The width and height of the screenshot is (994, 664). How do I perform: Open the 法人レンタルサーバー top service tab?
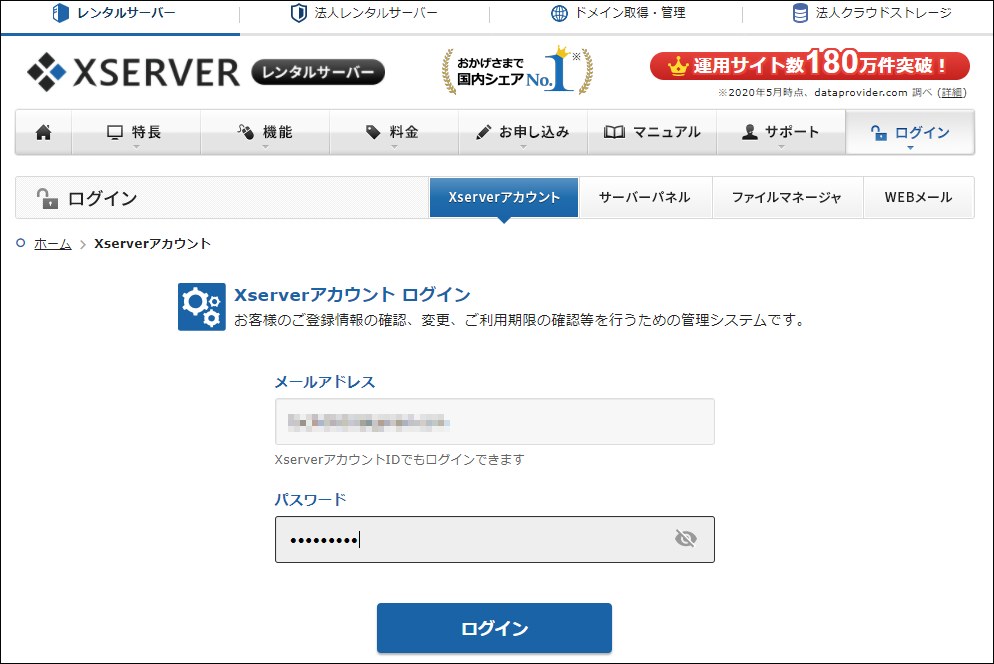pyautogui.click(x=364, y=13)
